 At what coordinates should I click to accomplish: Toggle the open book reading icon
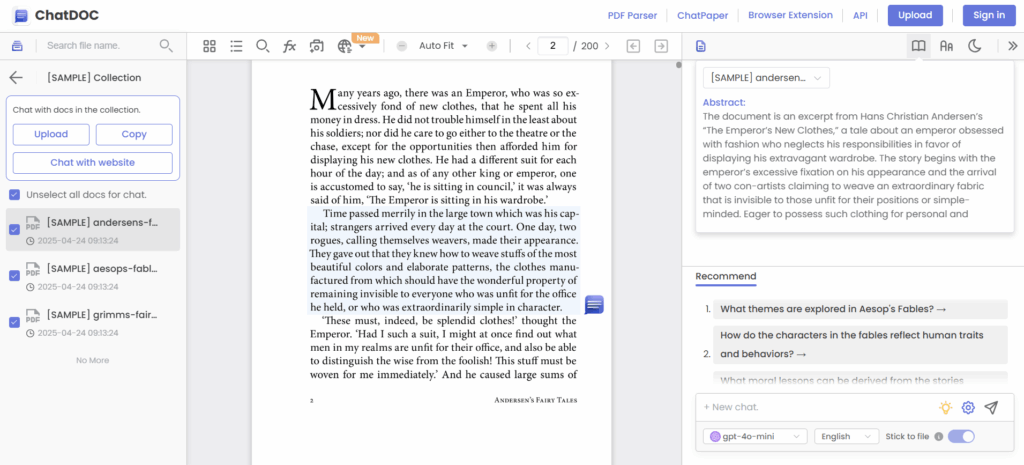point(918,46)
